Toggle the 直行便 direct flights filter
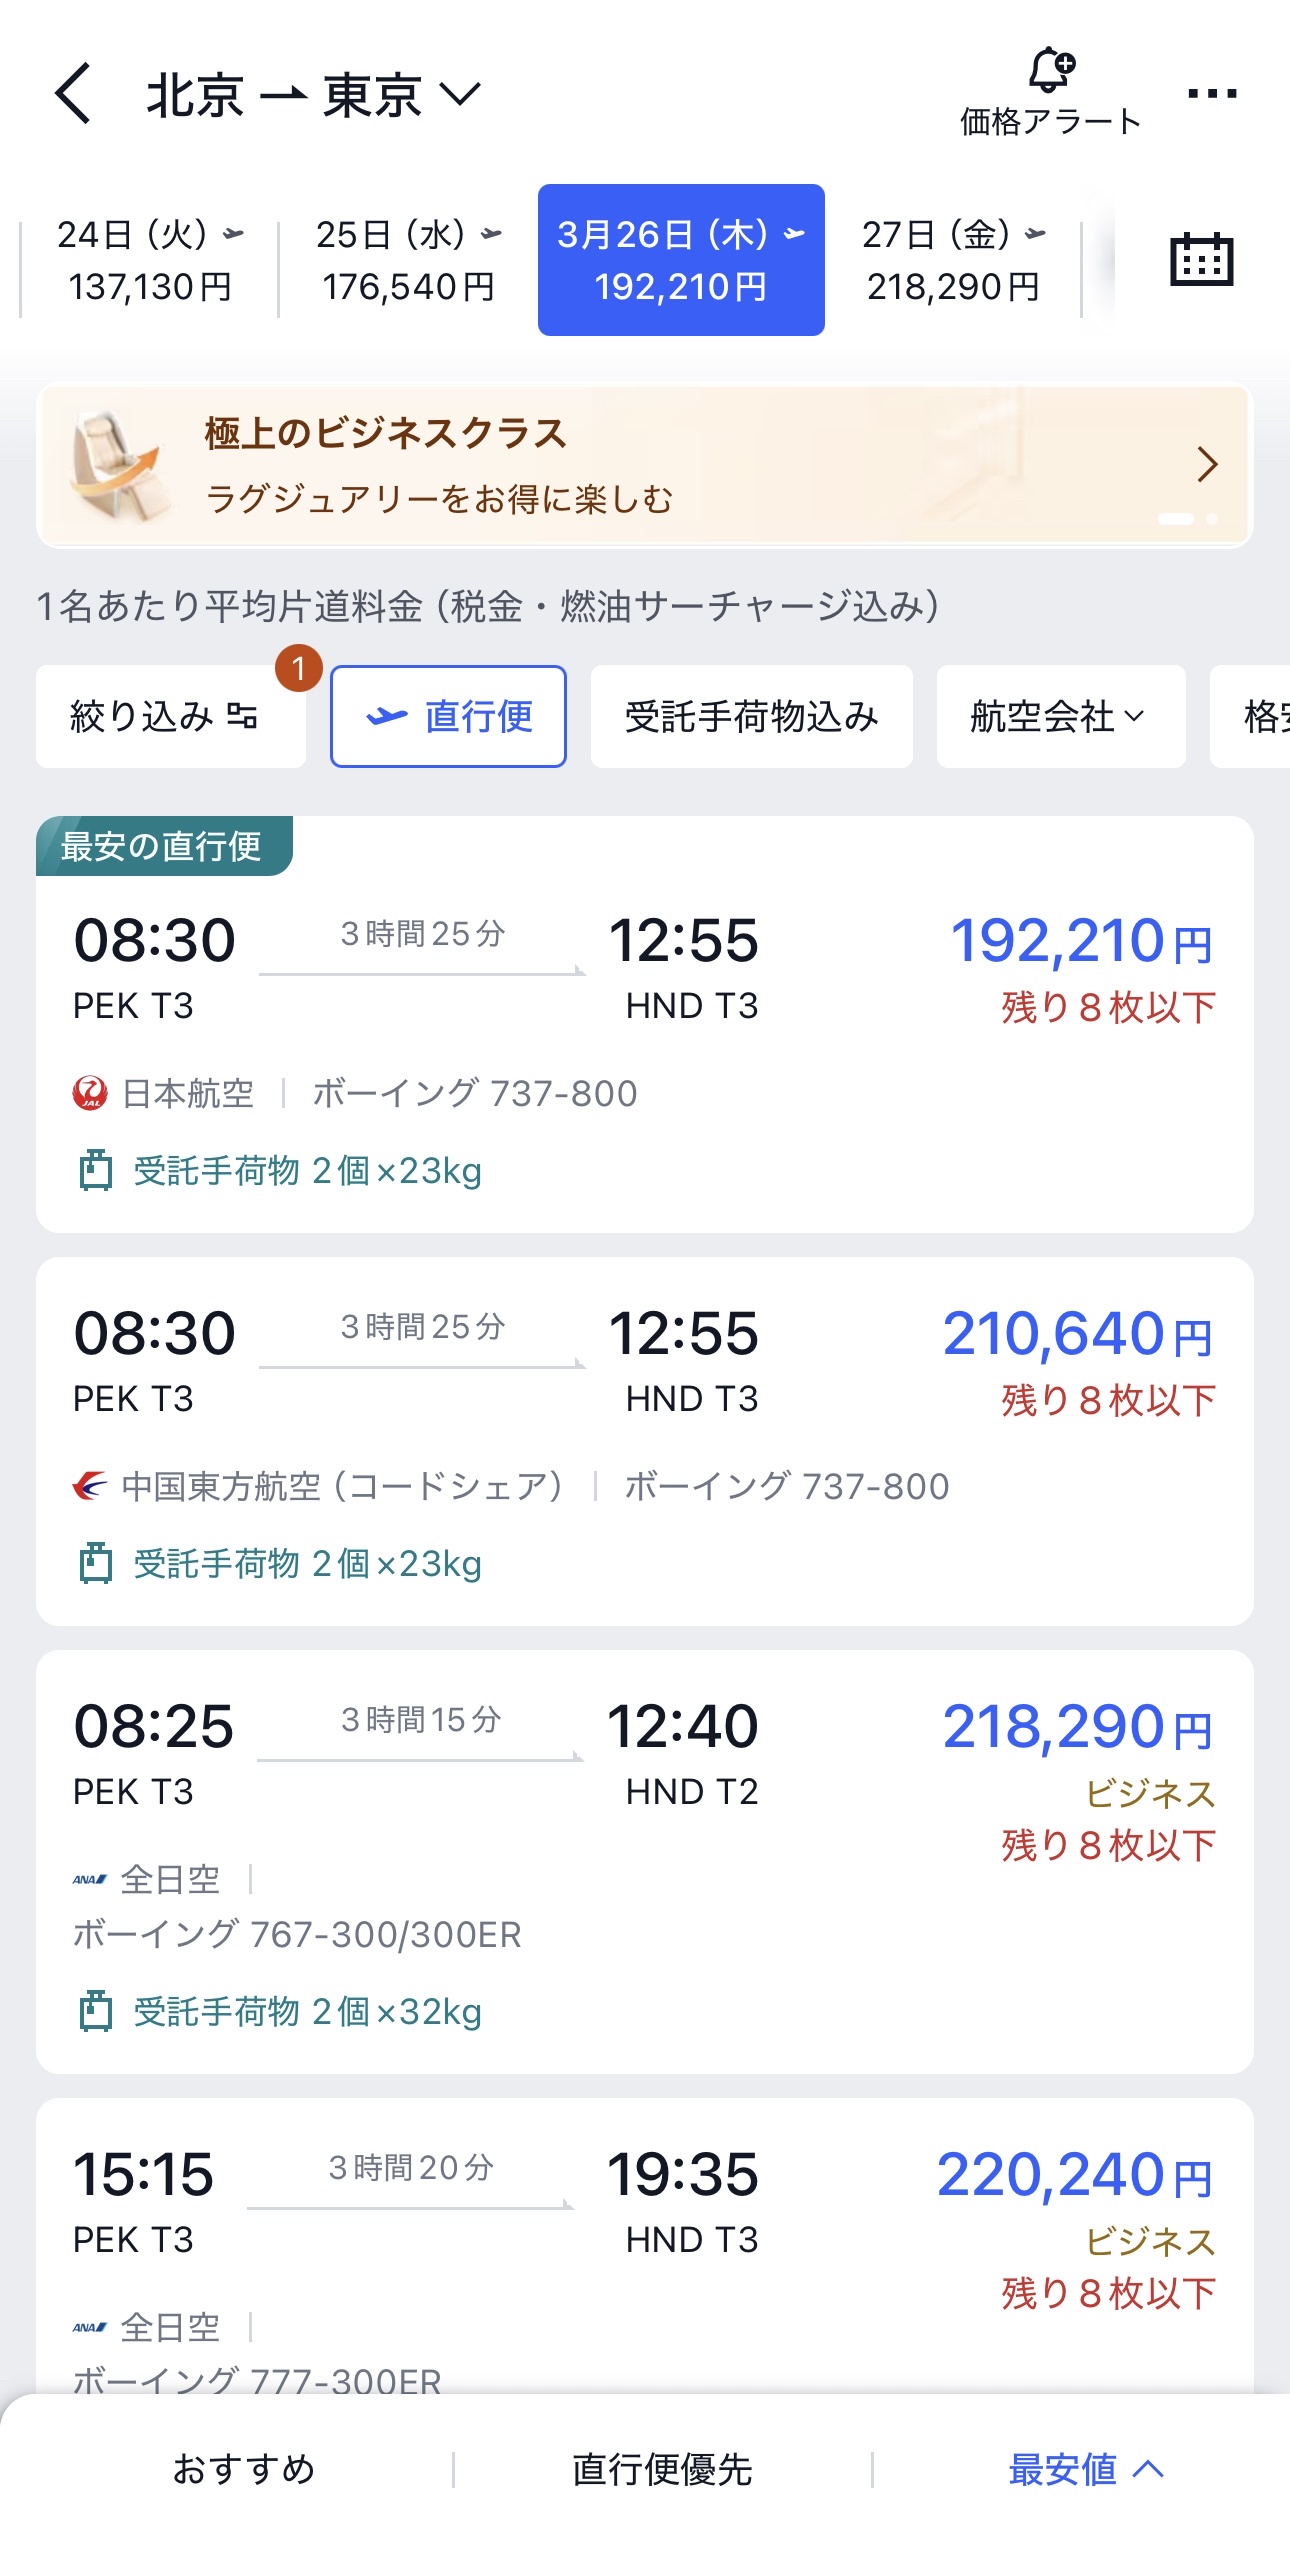1290x2561 pixels. pyautogui.click(x=448, y=716)
